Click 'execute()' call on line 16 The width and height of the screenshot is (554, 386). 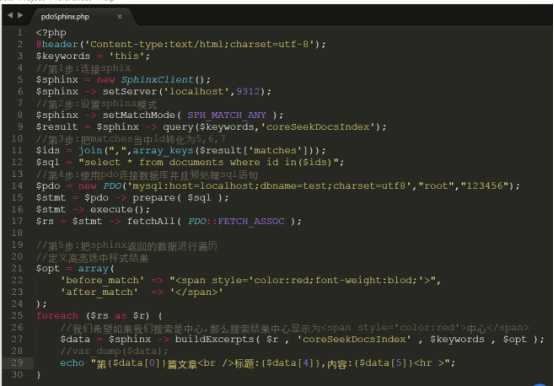click(x=117, y=209)
